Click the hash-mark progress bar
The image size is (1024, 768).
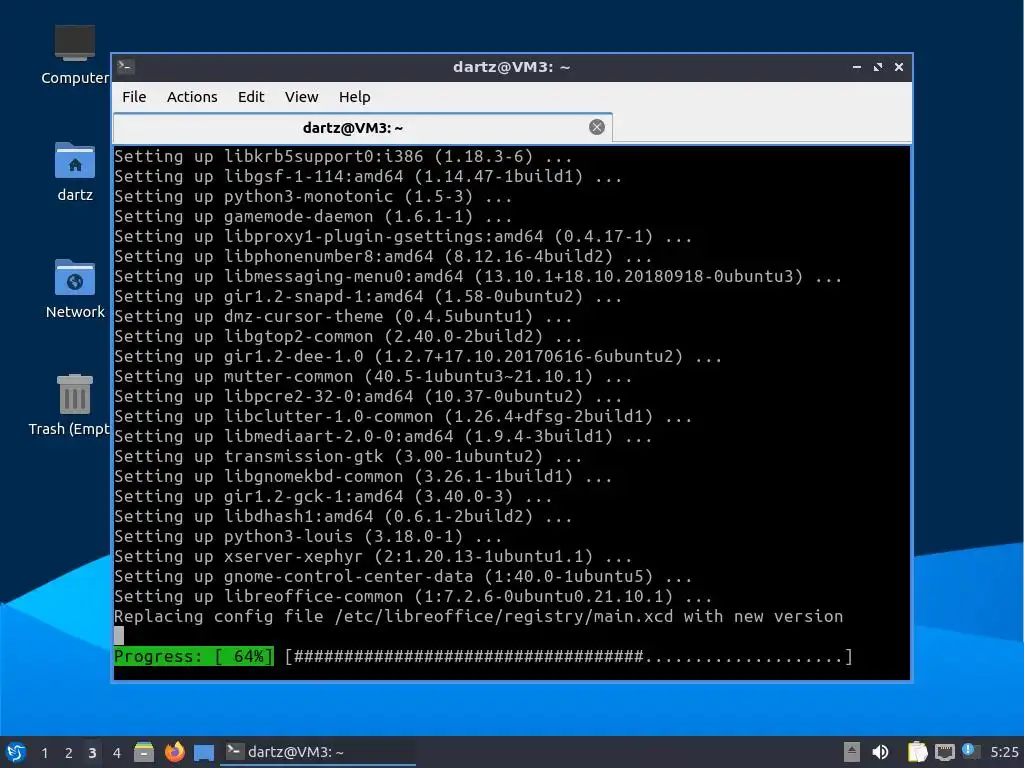click(569, 656)
